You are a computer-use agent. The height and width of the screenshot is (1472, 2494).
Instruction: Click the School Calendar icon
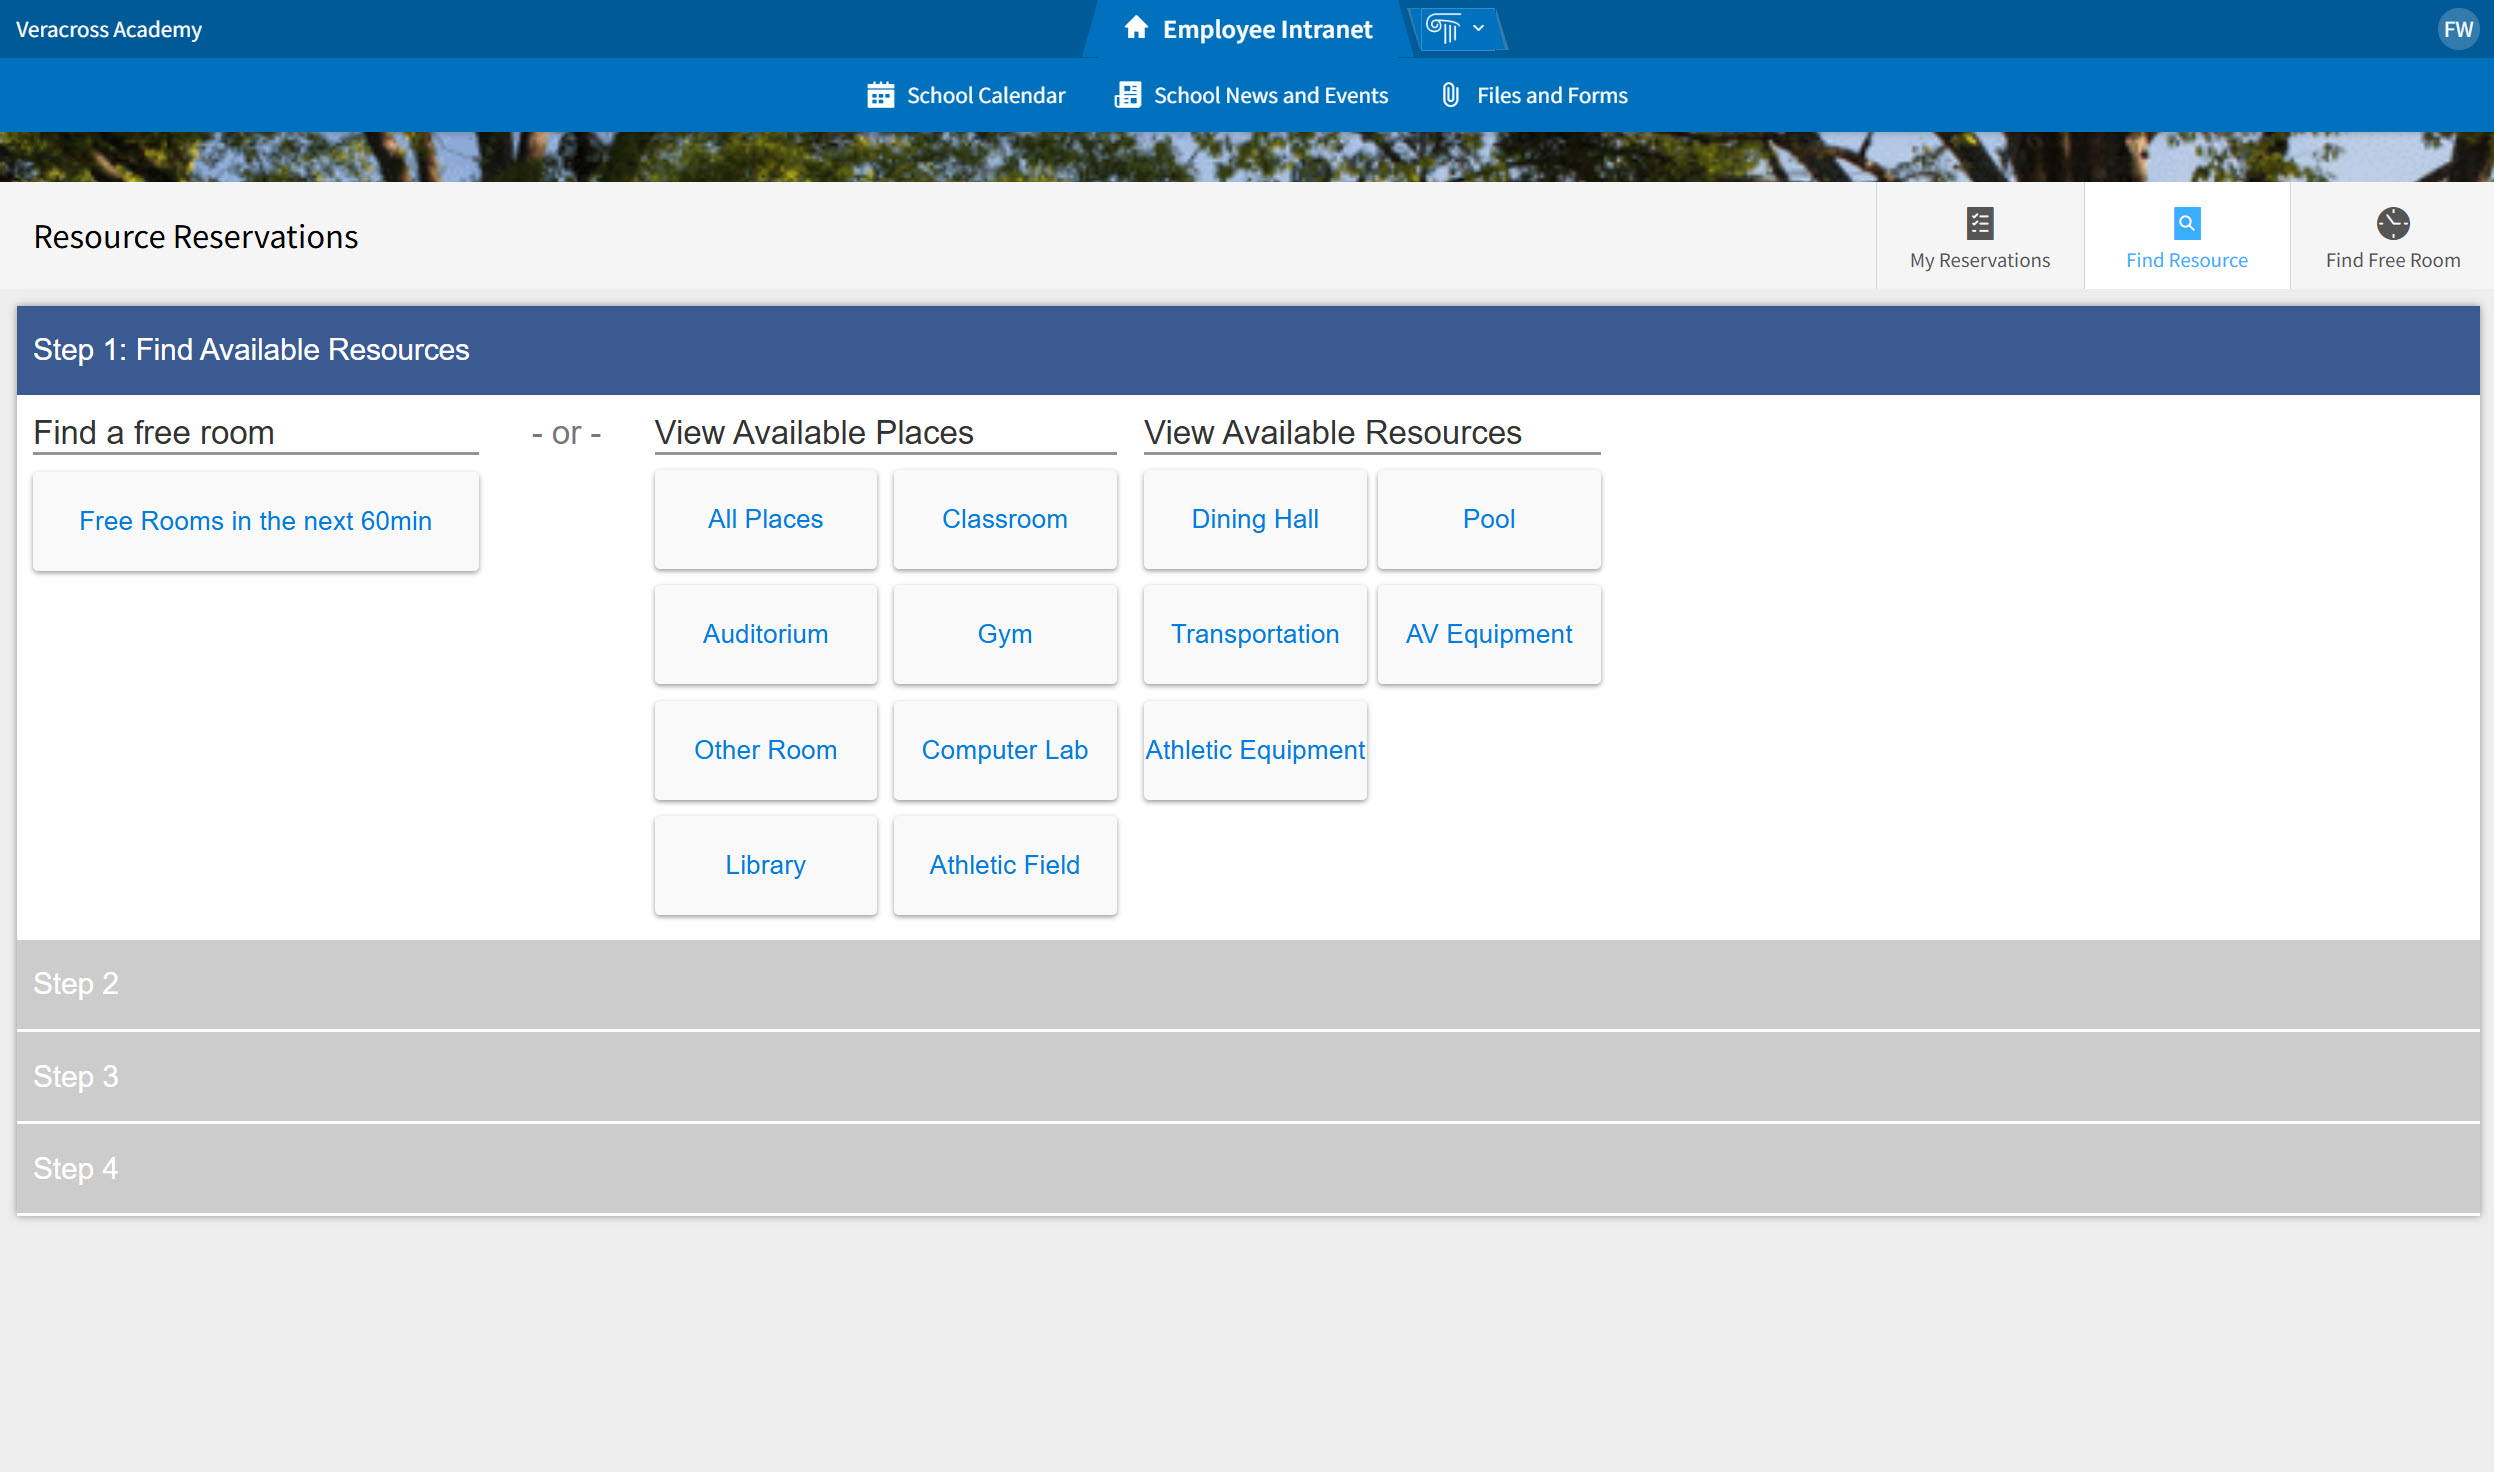(881, 94)
